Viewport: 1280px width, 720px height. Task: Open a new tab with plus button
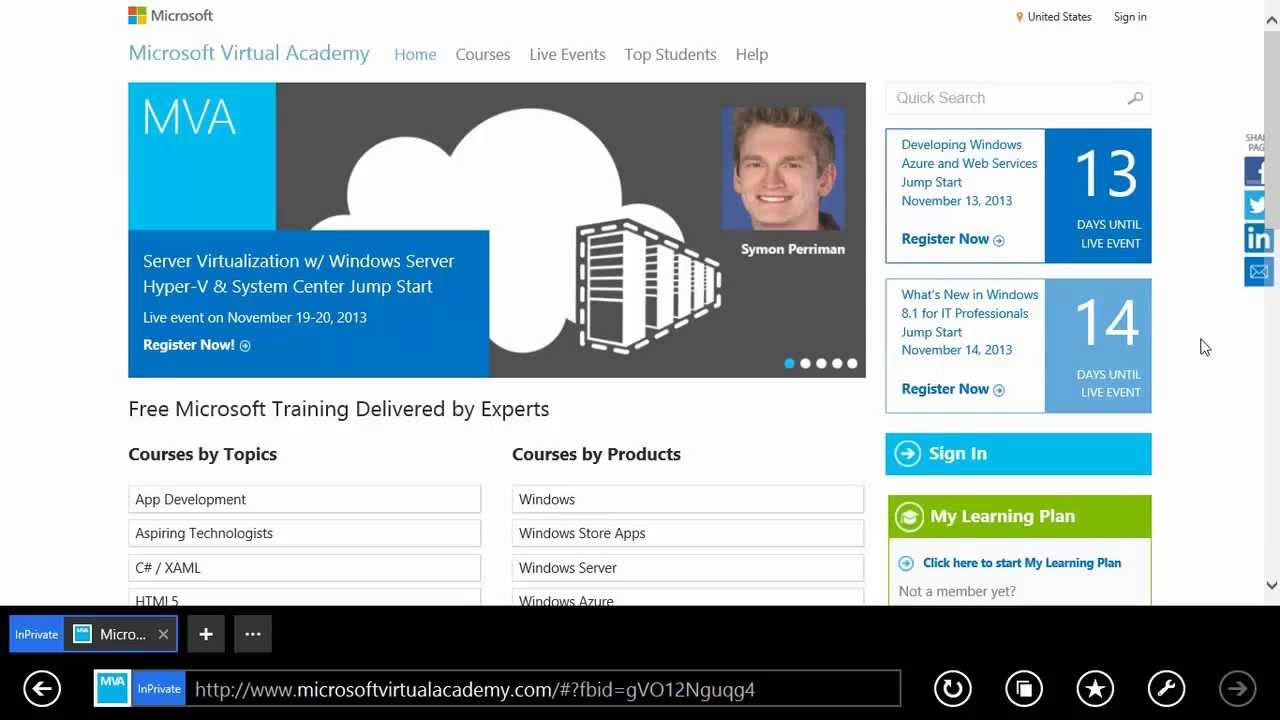(206, 634)
